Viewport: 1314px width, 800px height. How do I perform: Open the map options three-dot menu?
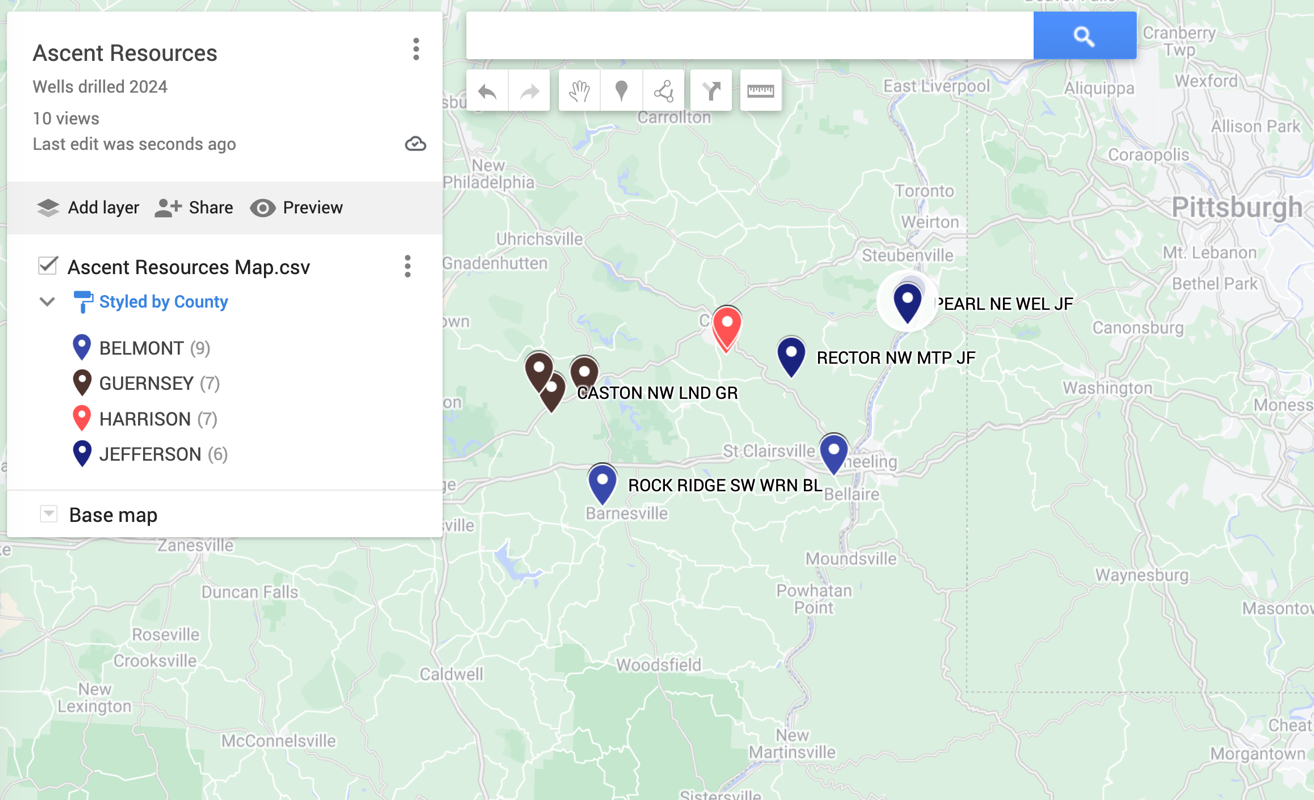416,48
